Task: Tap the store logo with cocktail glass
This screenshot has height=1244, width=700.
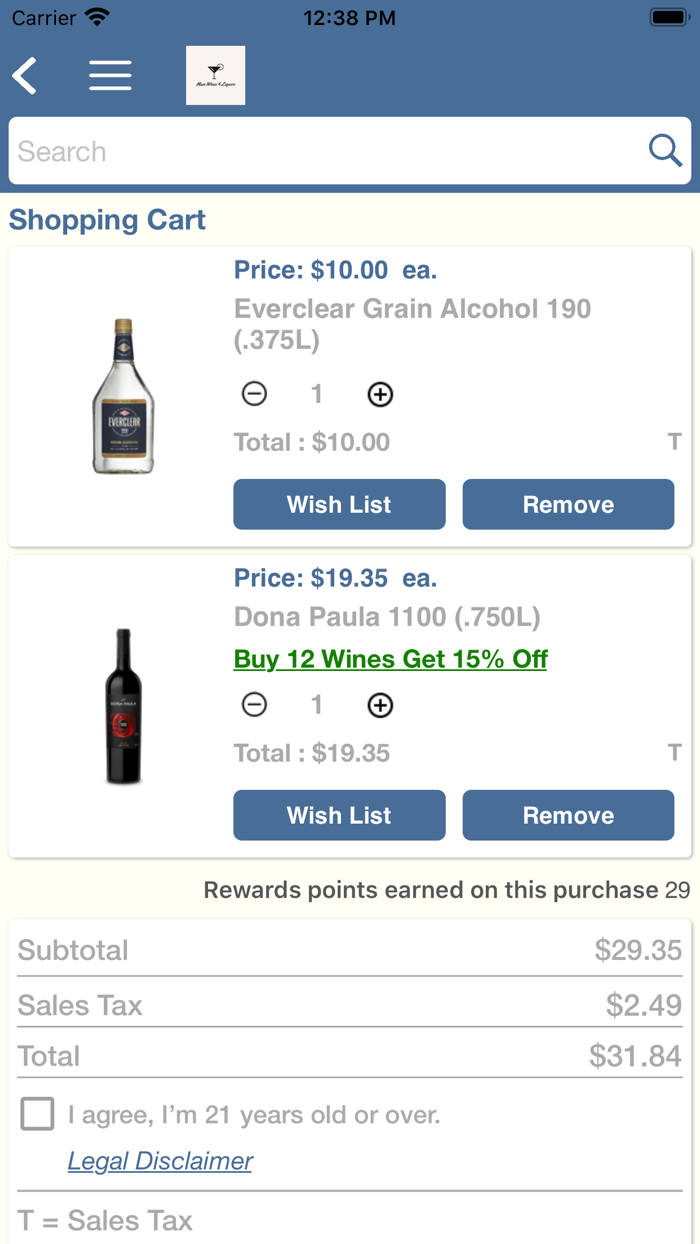Action: pyautogui.click(x=215, y=74)
